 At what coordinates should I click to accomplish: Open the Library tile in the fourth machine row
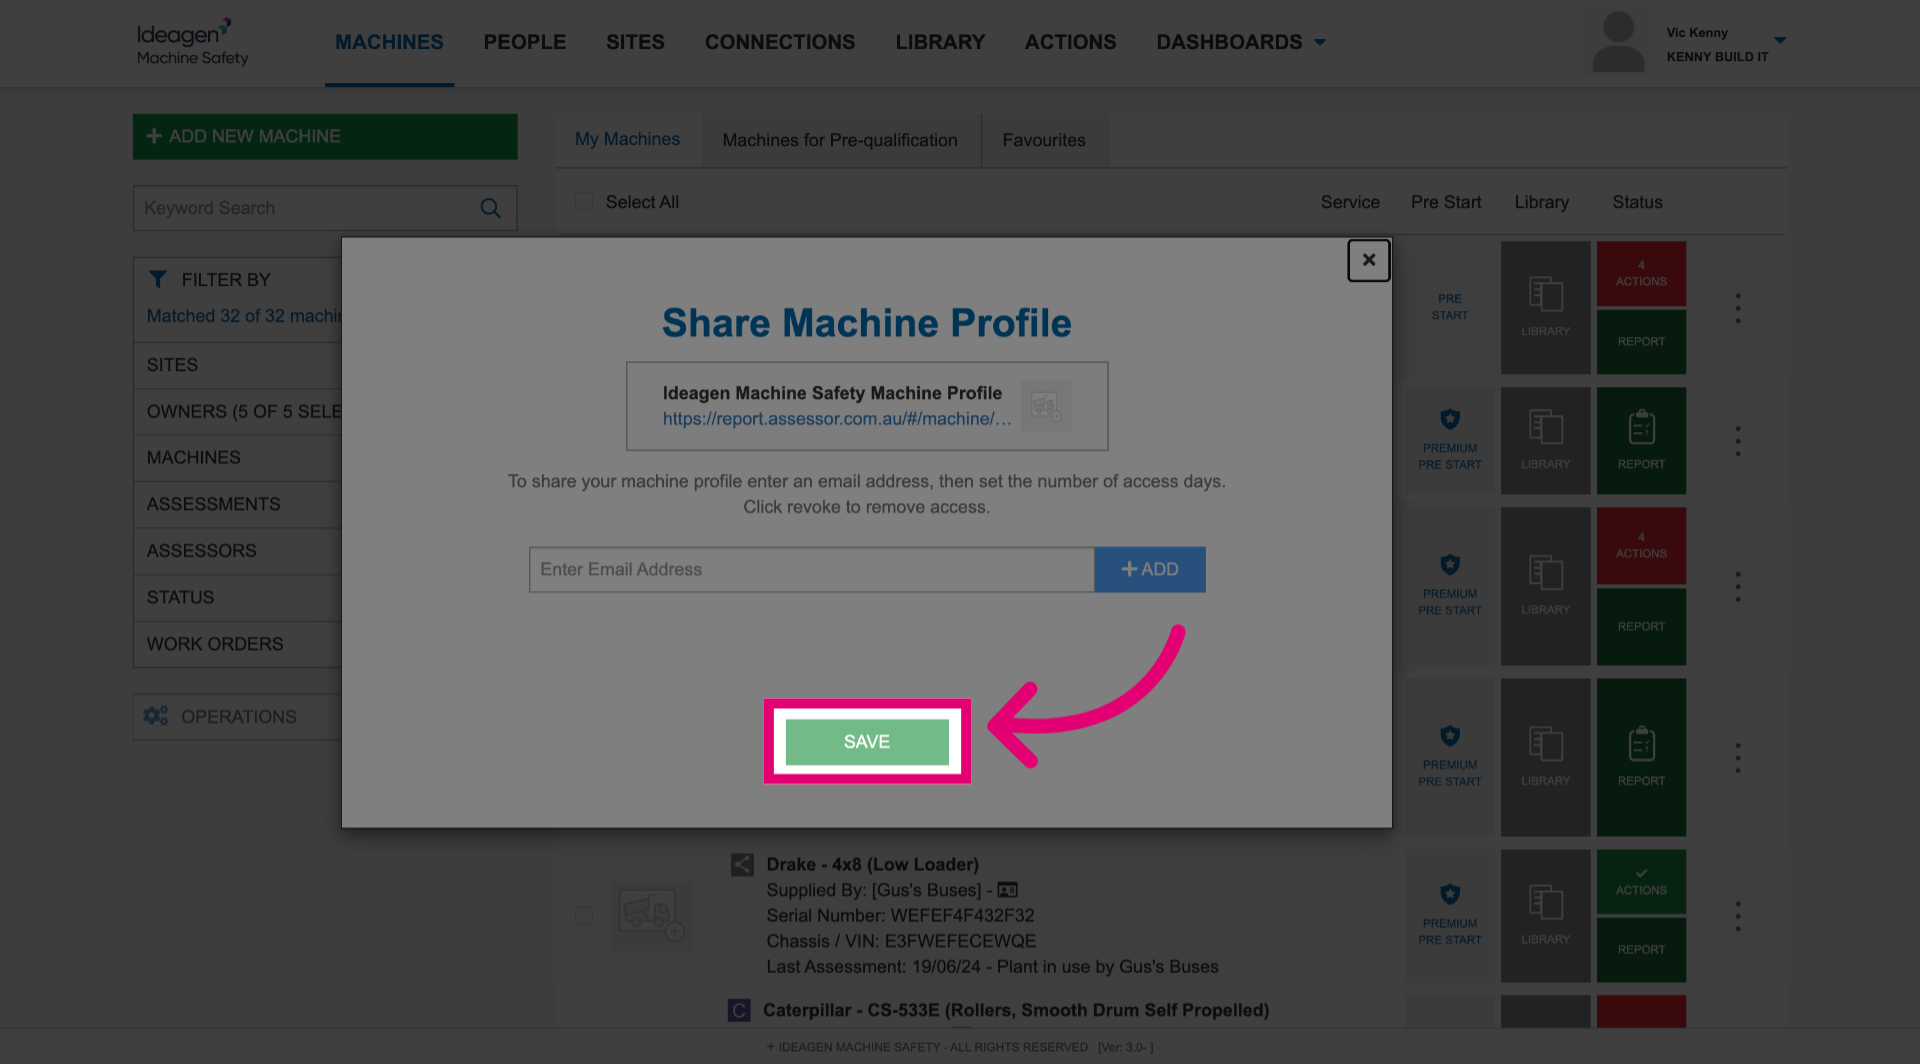[x=1545, y=757]
